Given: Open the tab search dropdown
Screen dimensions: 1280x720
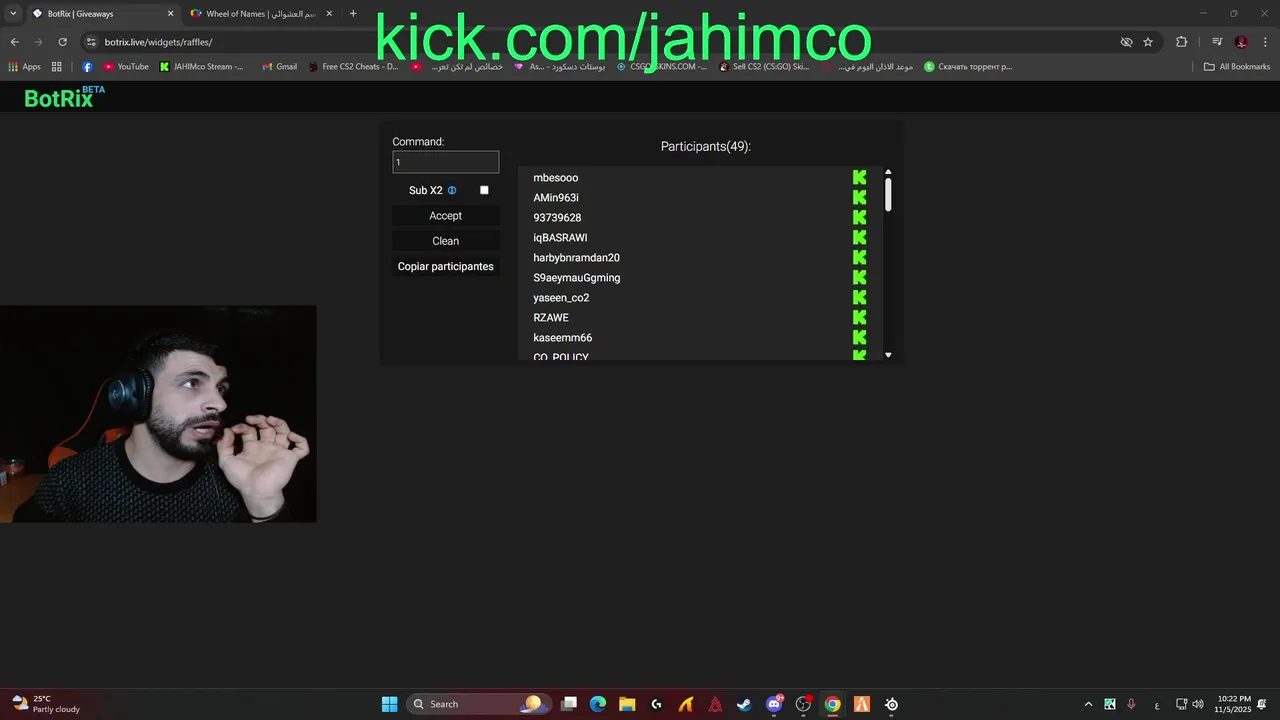Looking at the screenshot, I should coord(13,14).
